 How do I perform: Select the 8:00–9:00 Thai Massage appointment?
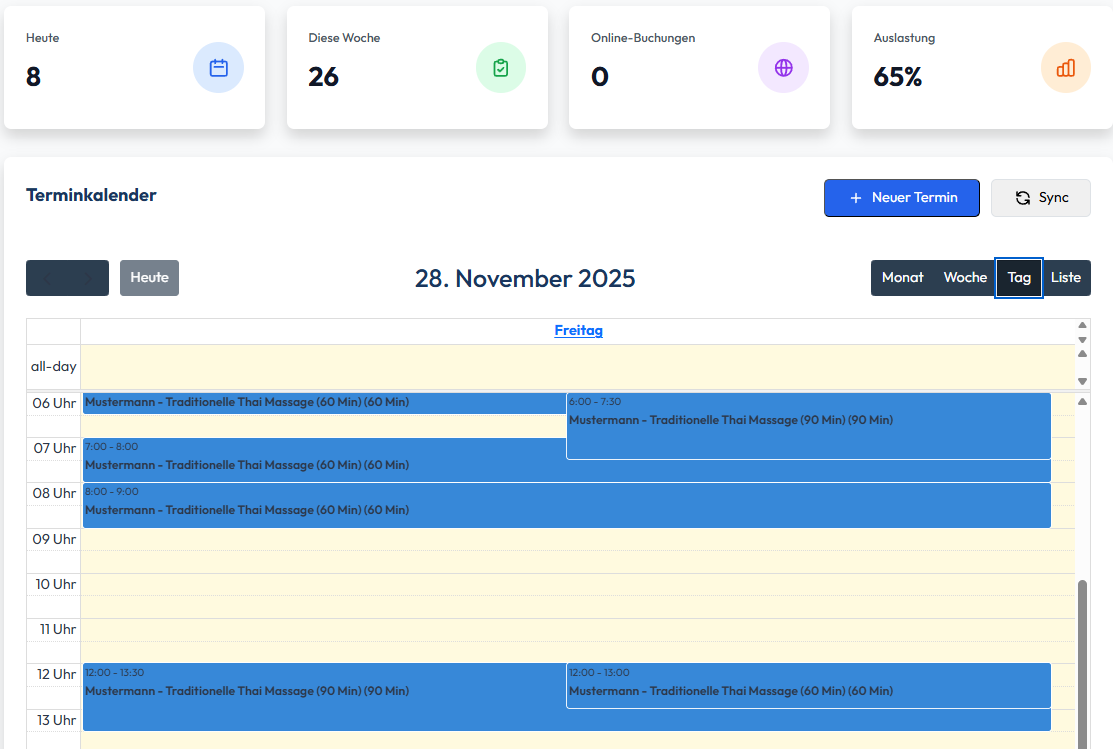click(400, 505)
